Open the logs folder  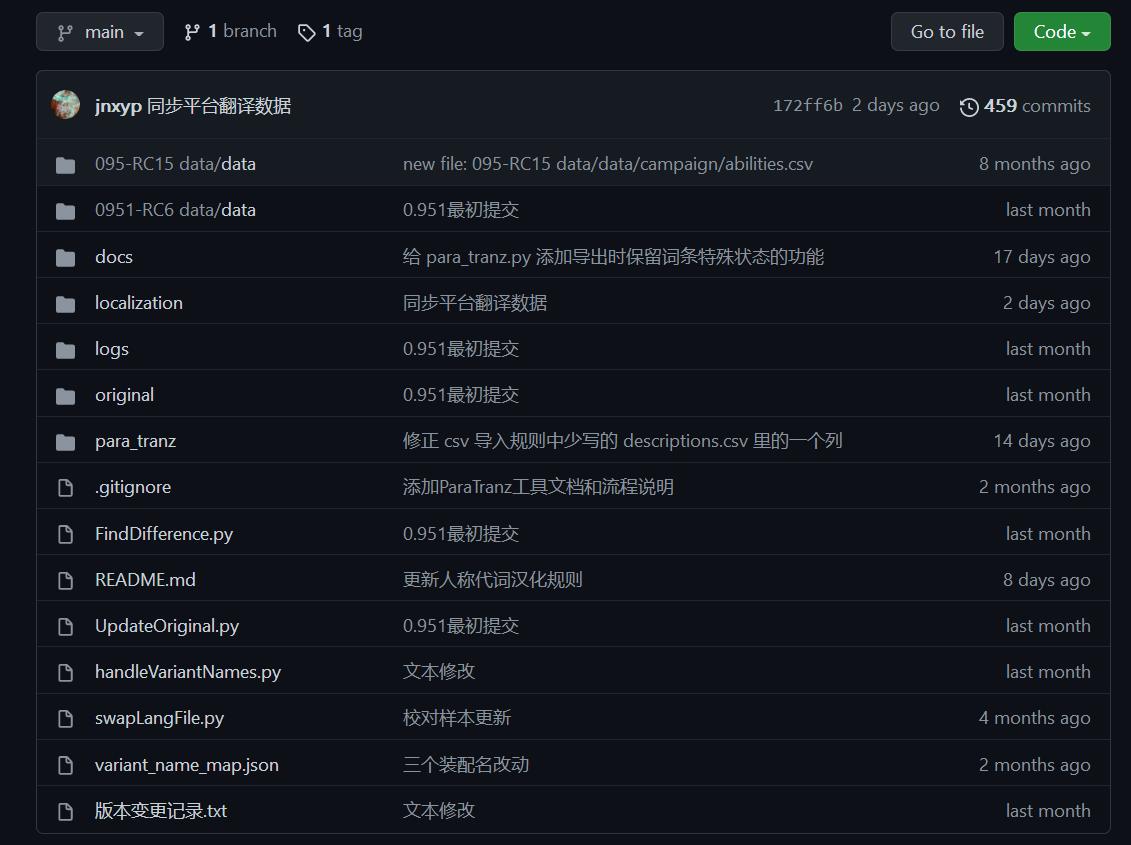click(x=111, y=348)
